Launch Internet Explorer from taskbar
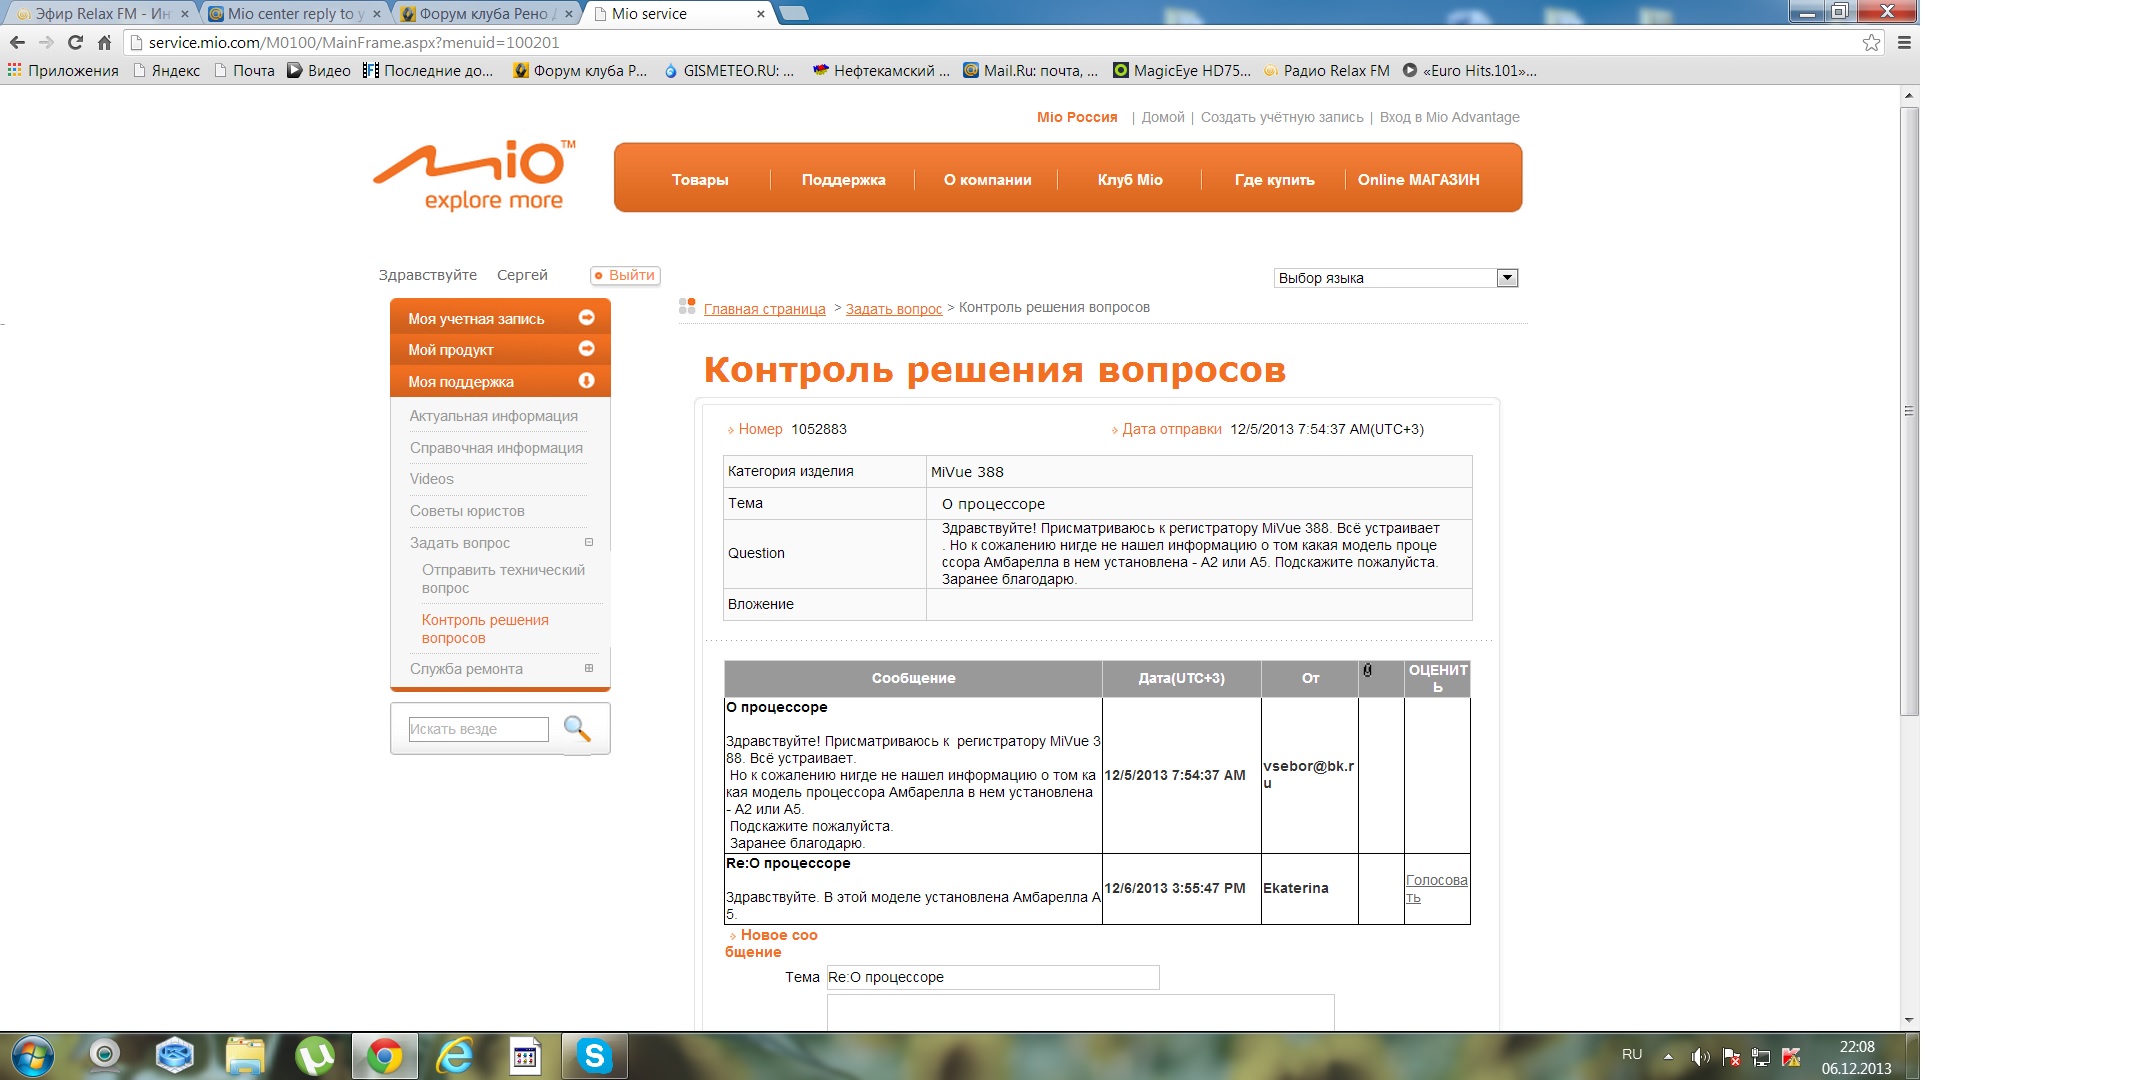This screenshot has width=2144, height=1080. tap(455, 1056)
